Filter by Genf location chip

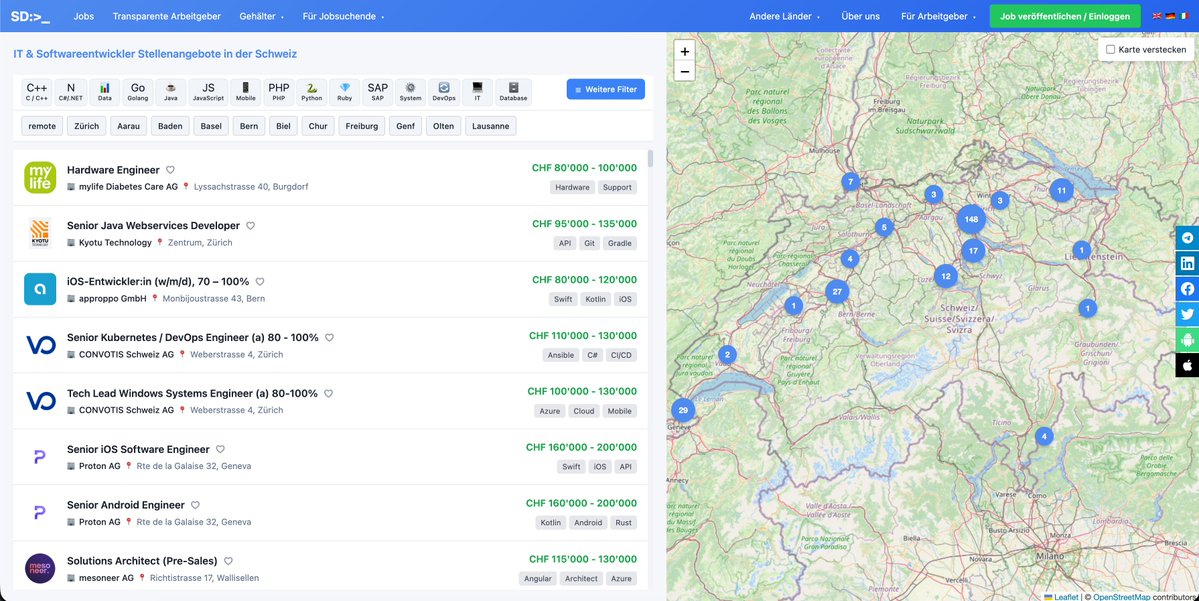click(x=405, y=126)
